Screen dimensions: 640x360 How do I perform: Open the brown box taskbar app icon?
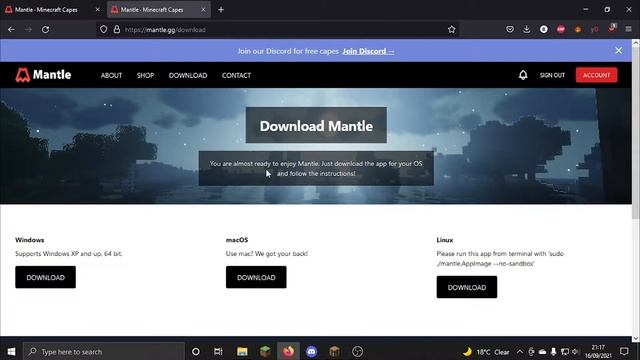(334, 351)
